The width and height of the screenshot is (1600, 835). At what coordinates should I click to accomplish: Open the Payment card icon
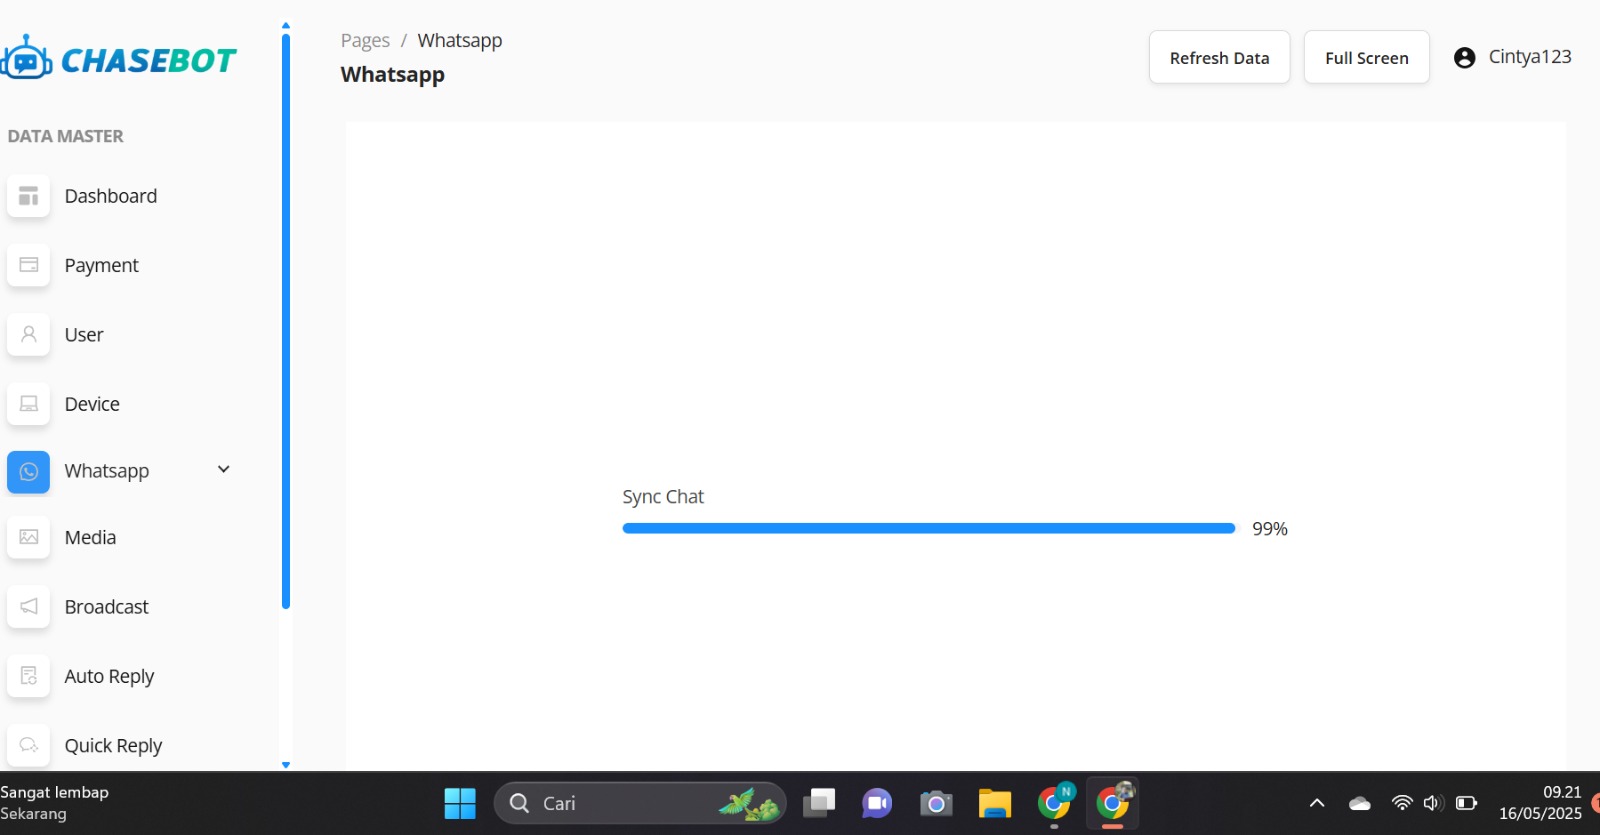tap(28, 265)
